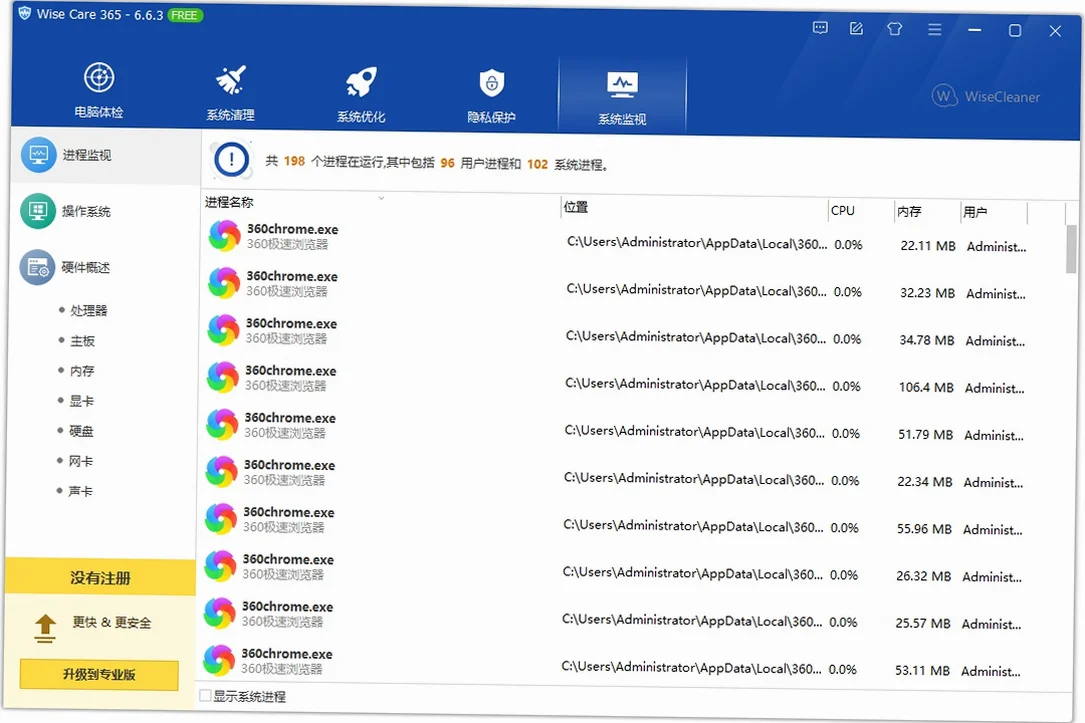
Task: Click the 53.11 MB memory value
Action: click(922, 670)
